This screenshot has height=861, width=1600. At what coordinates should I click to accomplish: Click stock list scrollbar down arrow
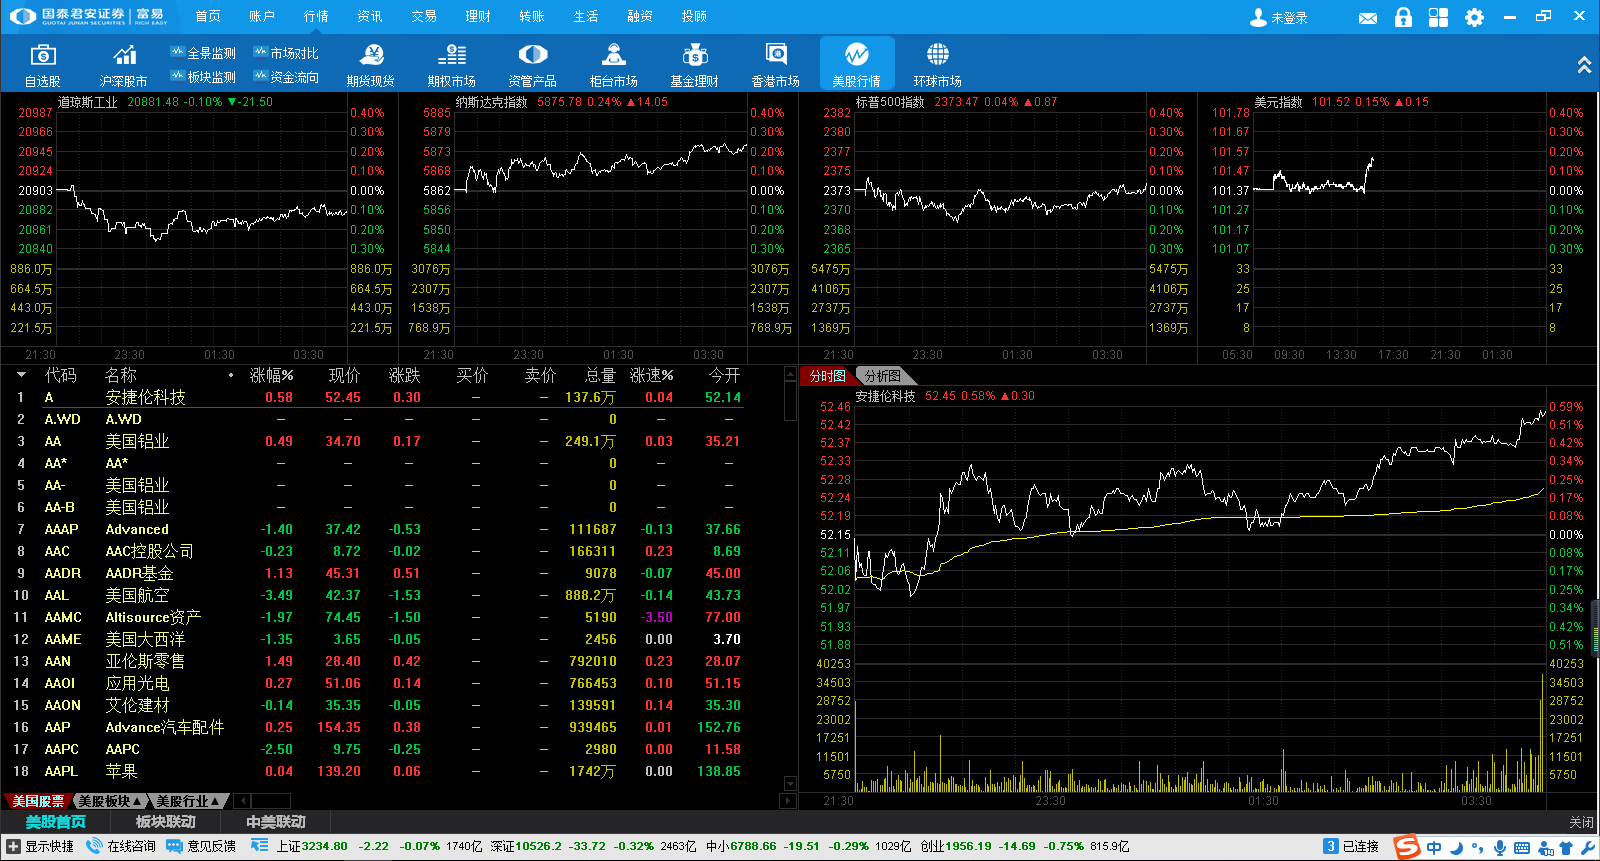coord(790,784)
